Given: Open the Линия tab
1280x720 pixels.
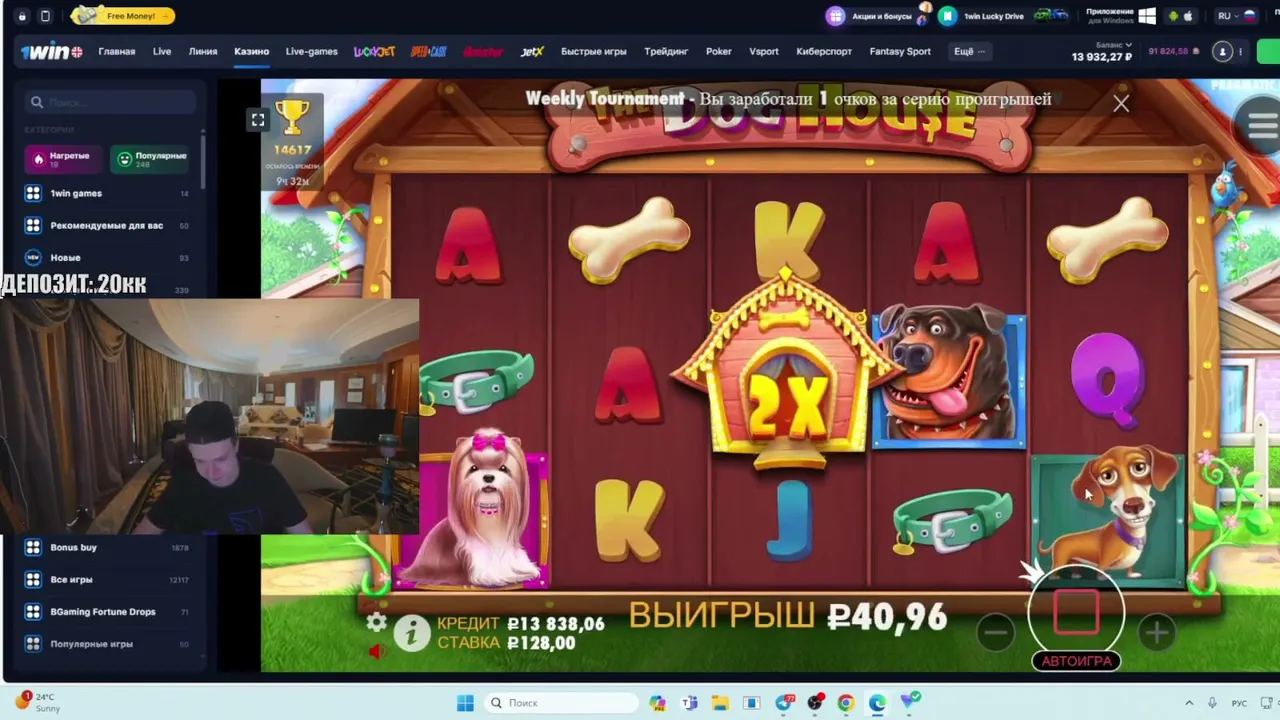Looking at the screenshot, I should pos(203,52).
